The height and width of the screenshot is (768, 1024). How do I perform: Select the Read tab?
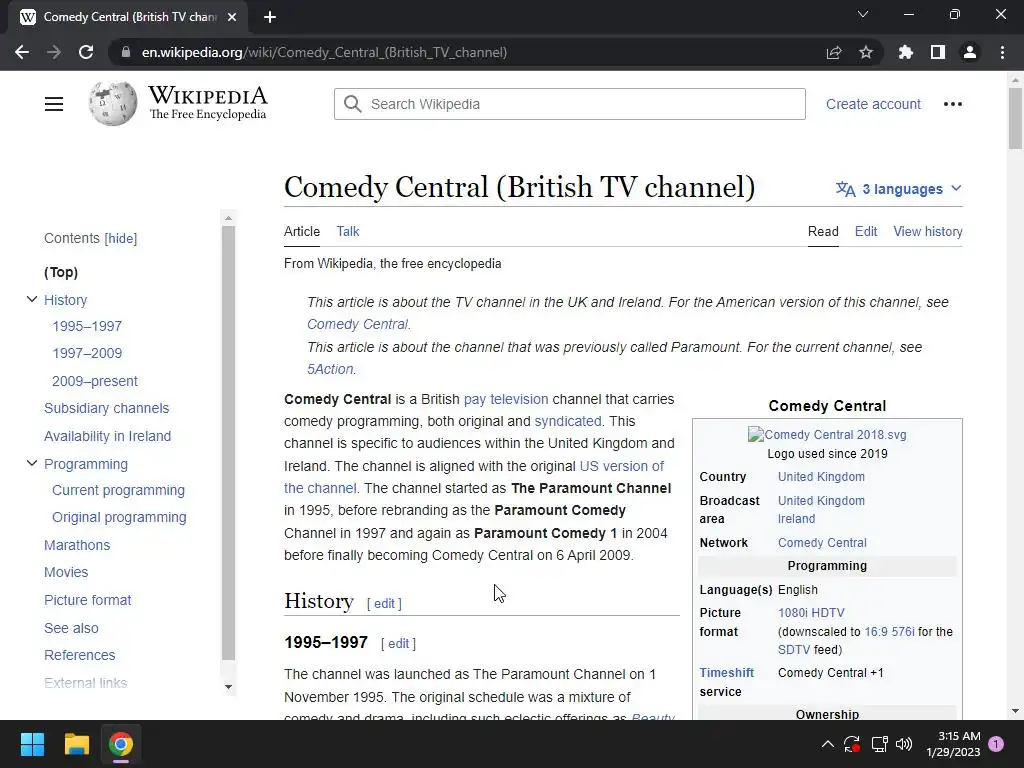click(x=823, y=231)
